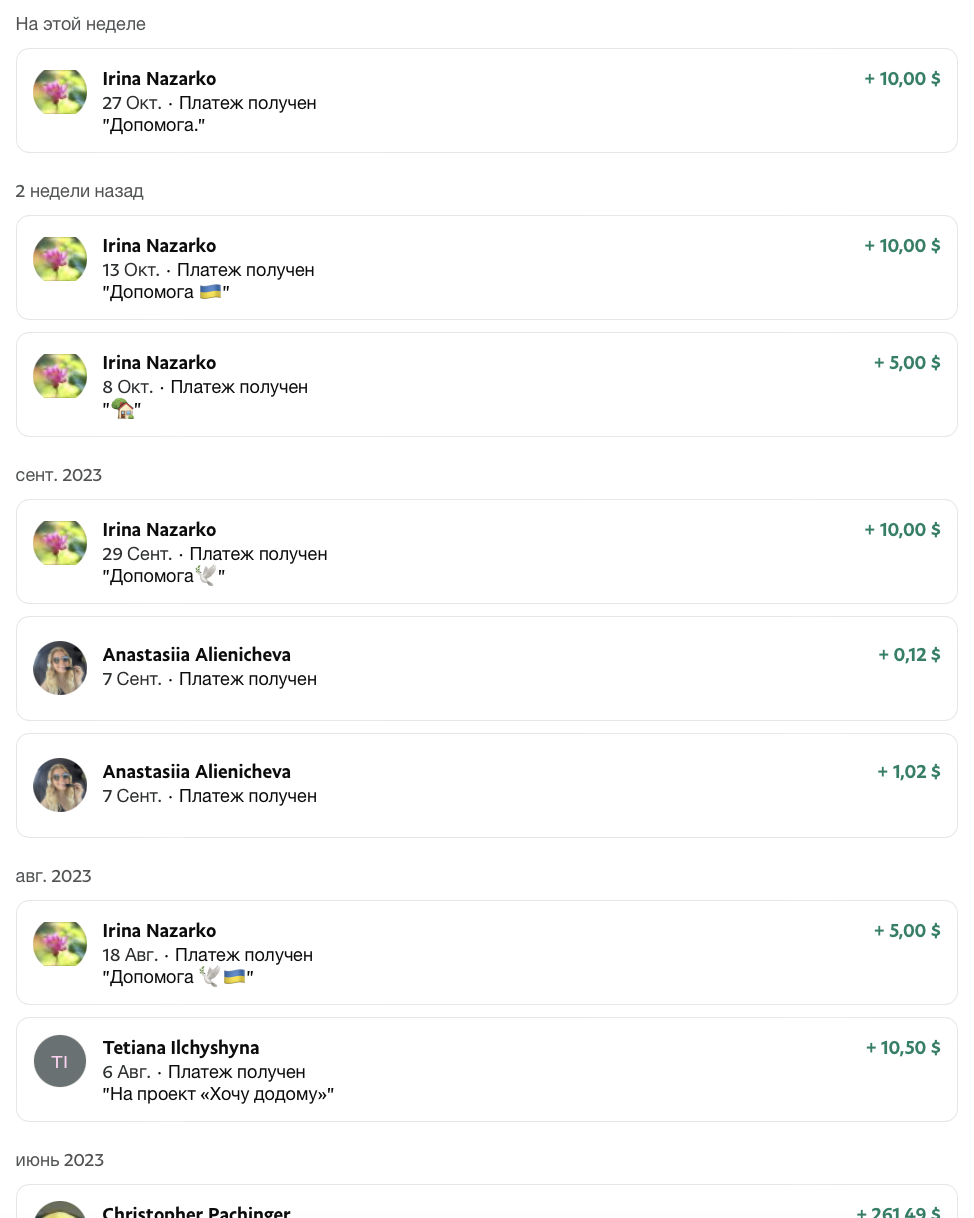Click the + 1,02 $ amount

pyautogui.click(x=909, y=772)
